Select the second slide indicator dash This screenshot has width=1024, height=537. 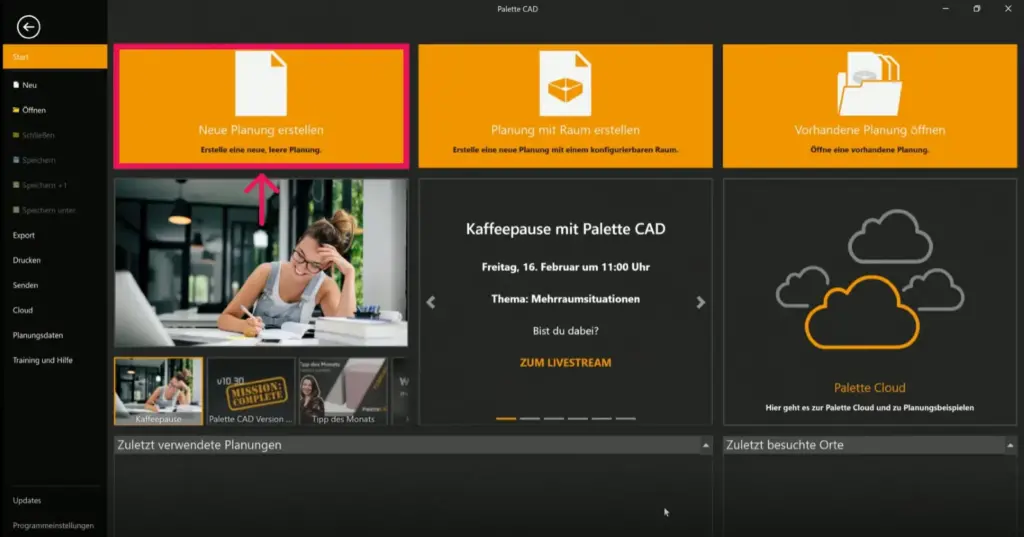[530, 418]
